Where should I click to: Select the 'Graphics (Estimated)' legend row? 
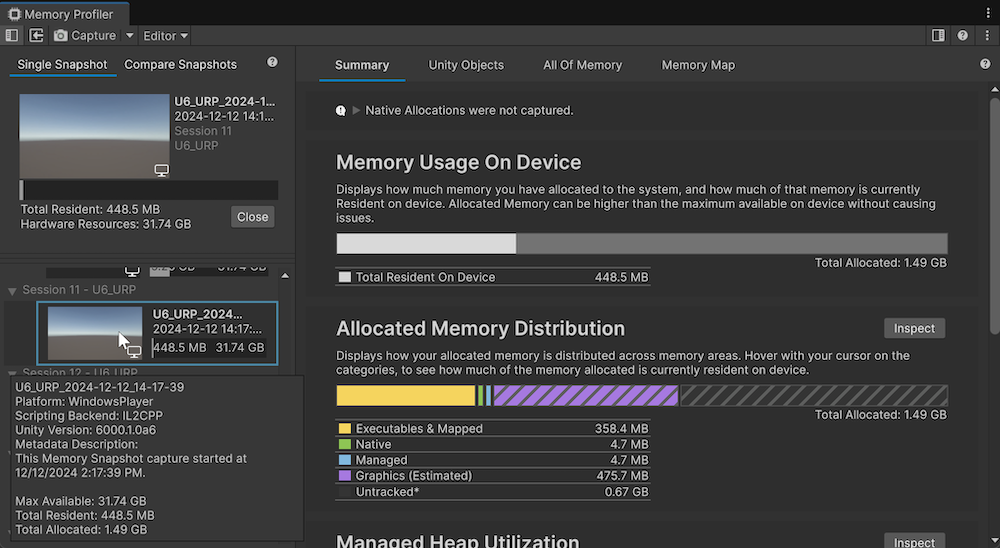click(493, 476)
